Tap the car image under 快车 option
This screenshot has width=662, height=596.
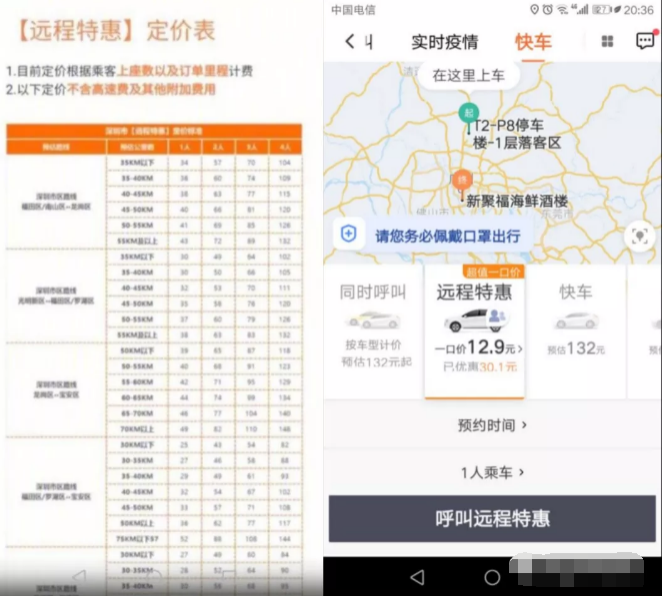tap(576, 321)
